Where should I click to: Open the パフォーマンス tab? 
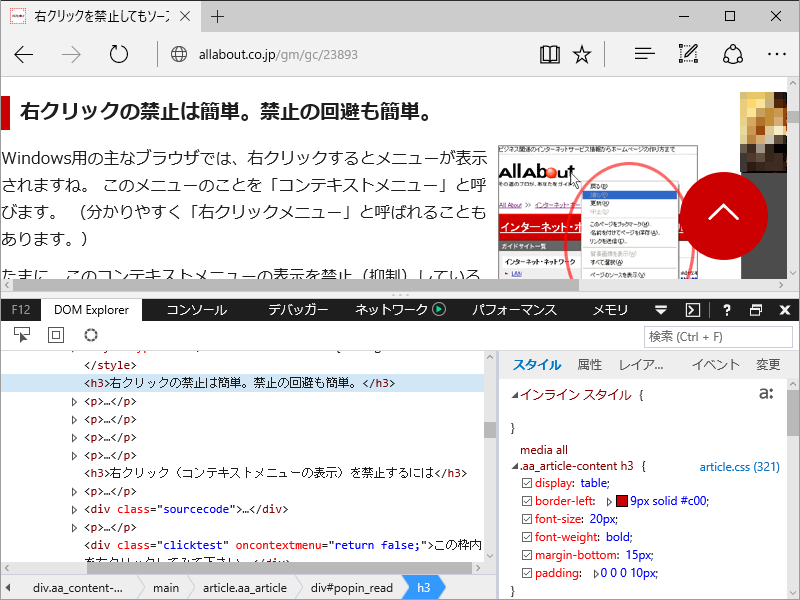tap(514, 310)
